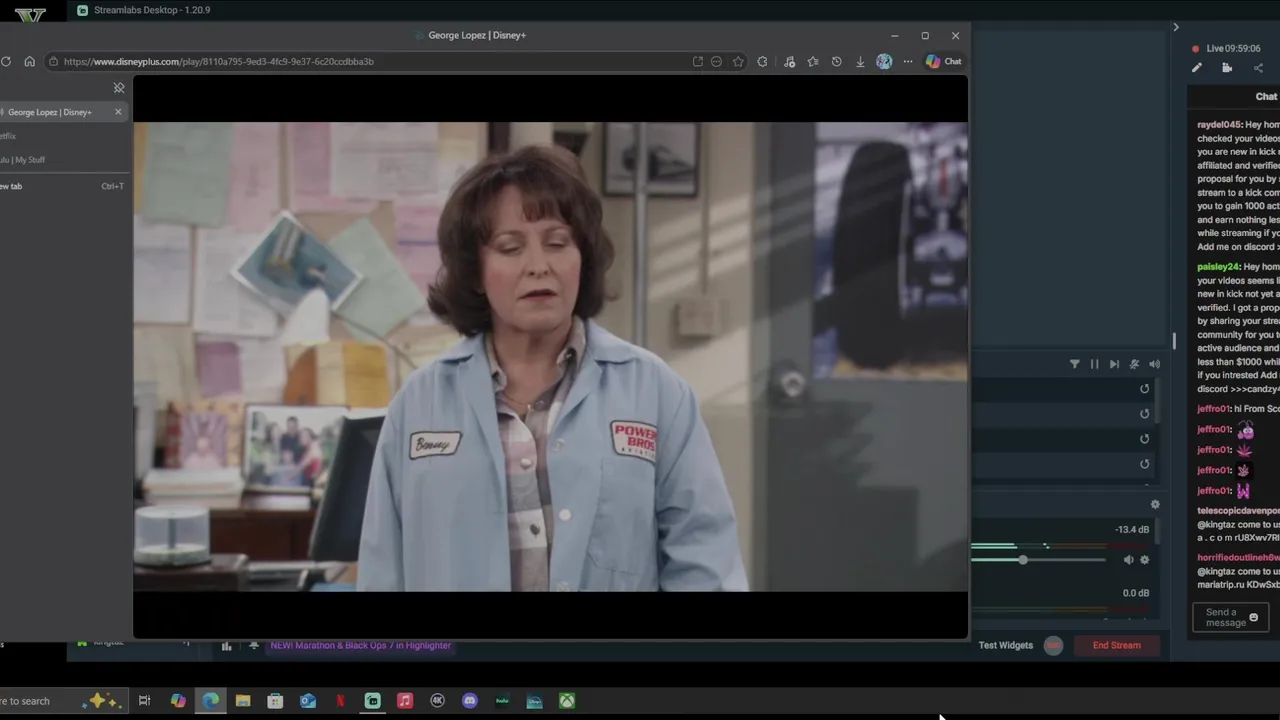This screenshot has height=720, width=1280.
Task: Click the Test Widgets button
Action: pyautogui.click(x=1006, y=645)
